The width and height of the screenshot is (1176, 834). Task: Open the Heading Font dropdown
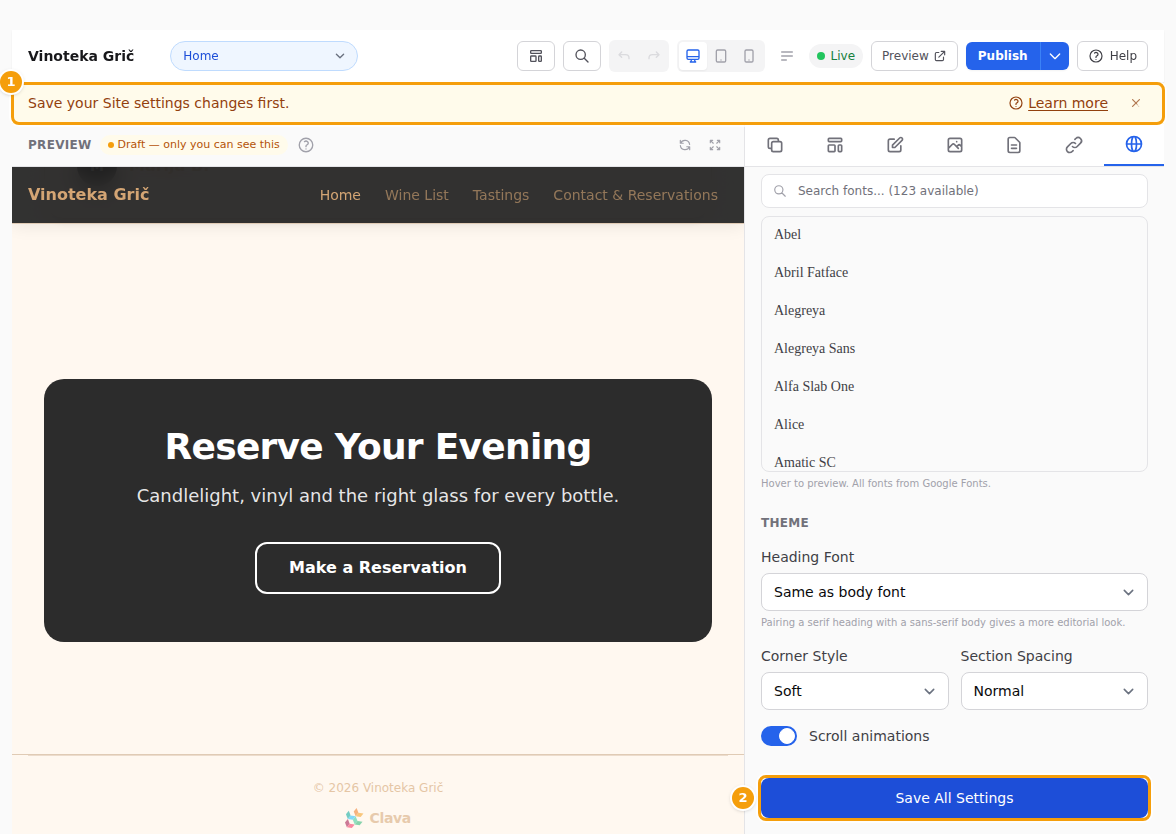tap(954, 592)
